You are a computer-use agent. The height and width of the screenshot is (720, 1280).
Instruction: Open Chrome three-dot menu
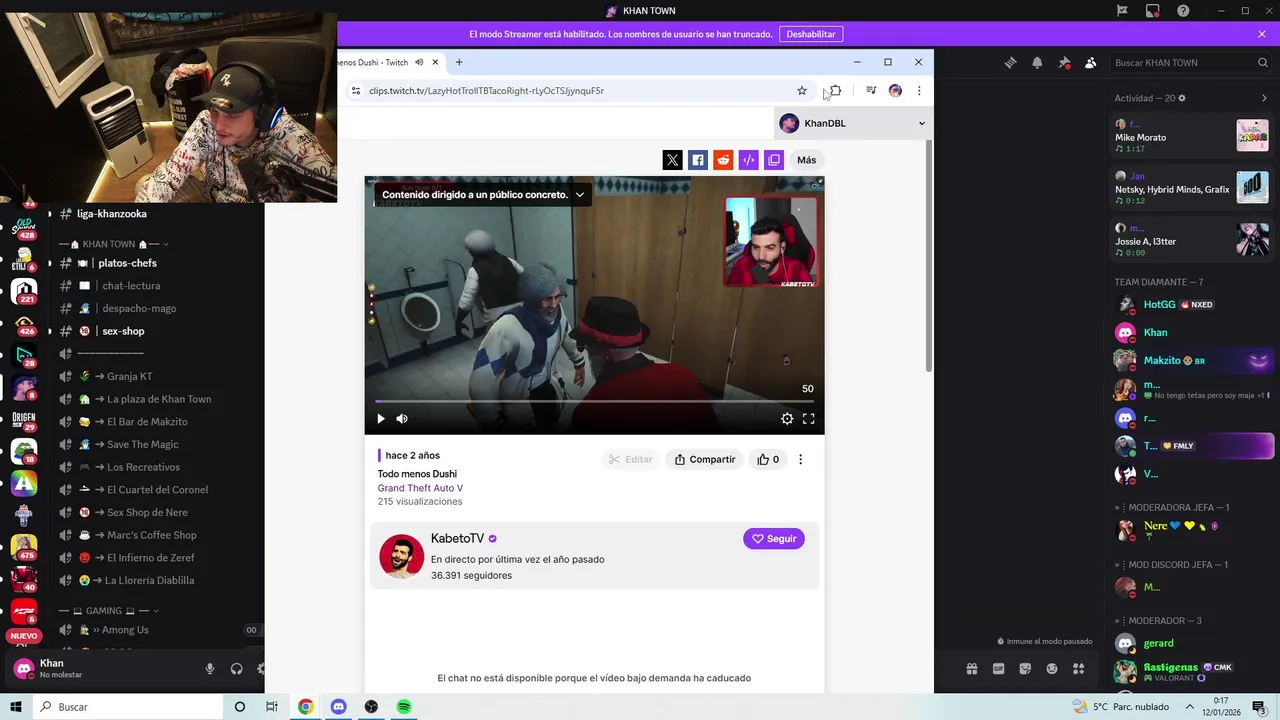coord(919,90)
